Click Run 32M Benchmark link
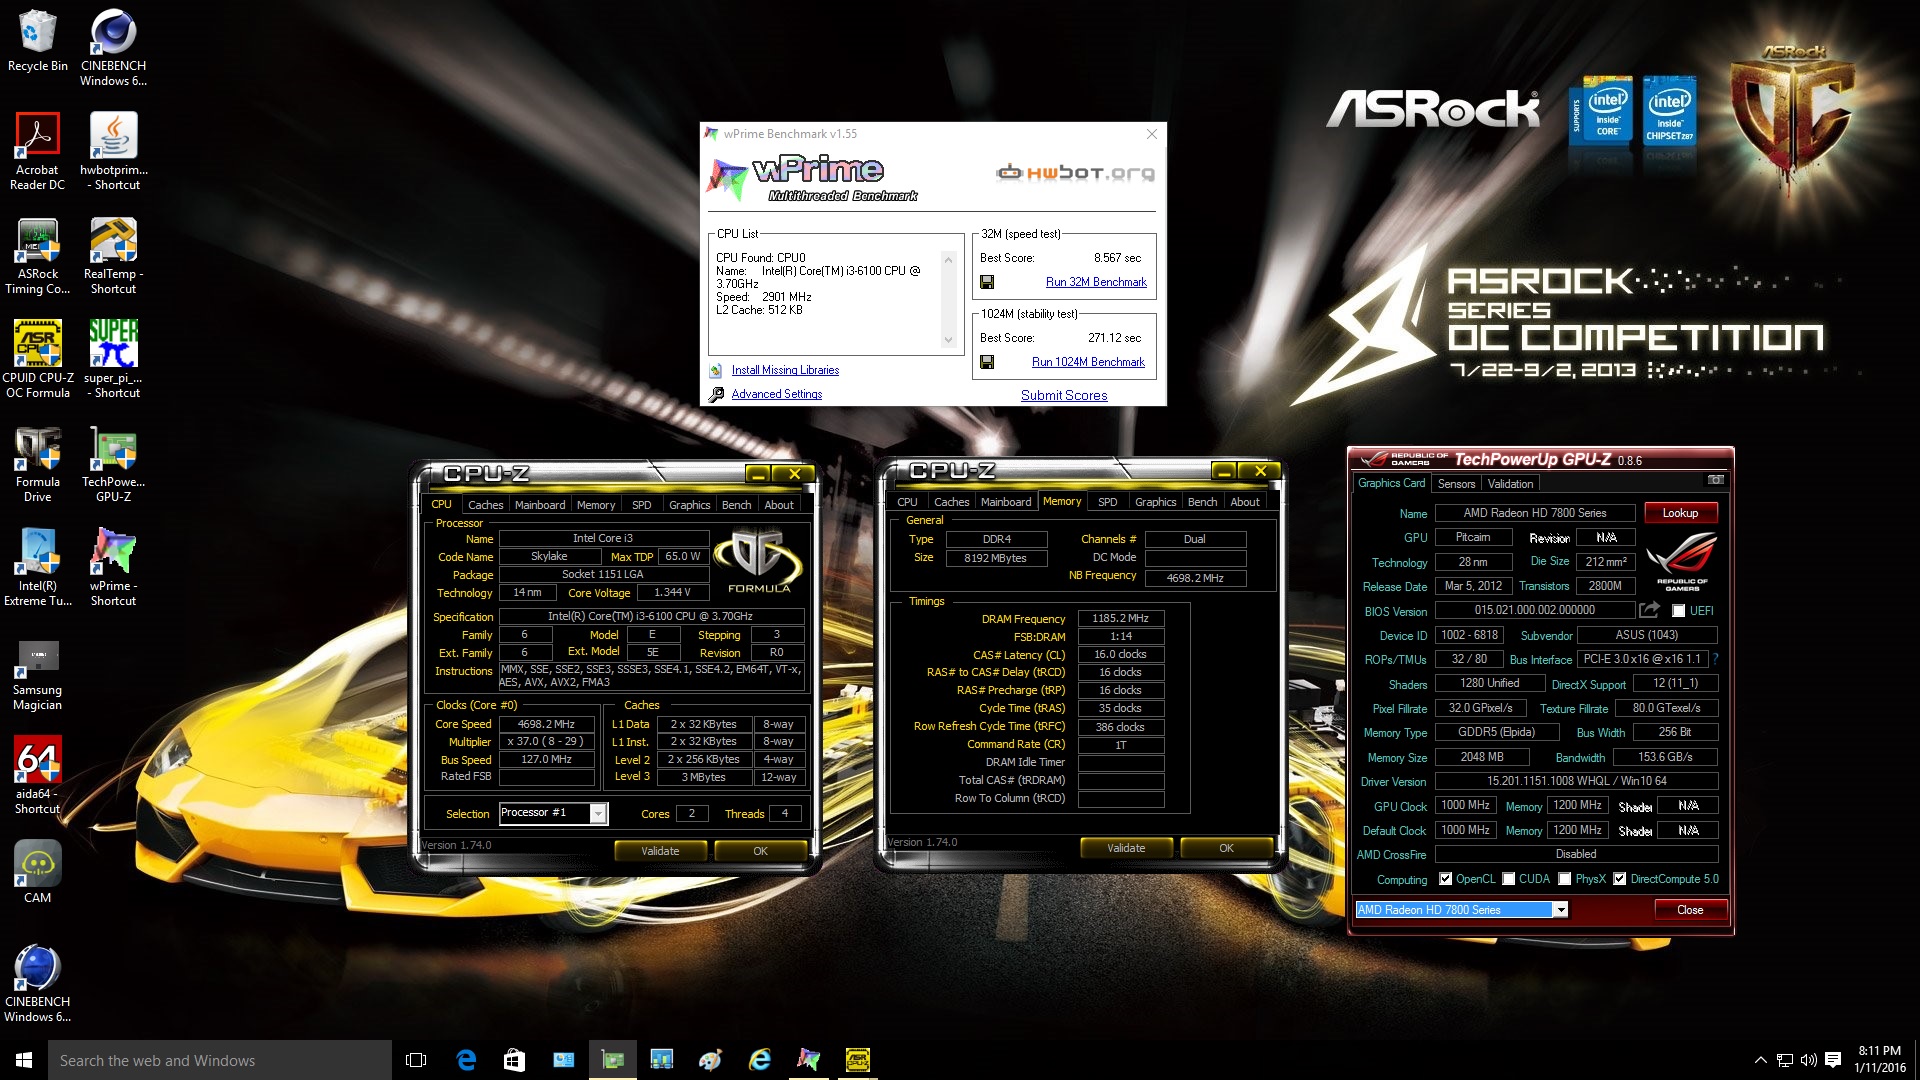Screen dimensions: 1920x1080 [1096, 282]
